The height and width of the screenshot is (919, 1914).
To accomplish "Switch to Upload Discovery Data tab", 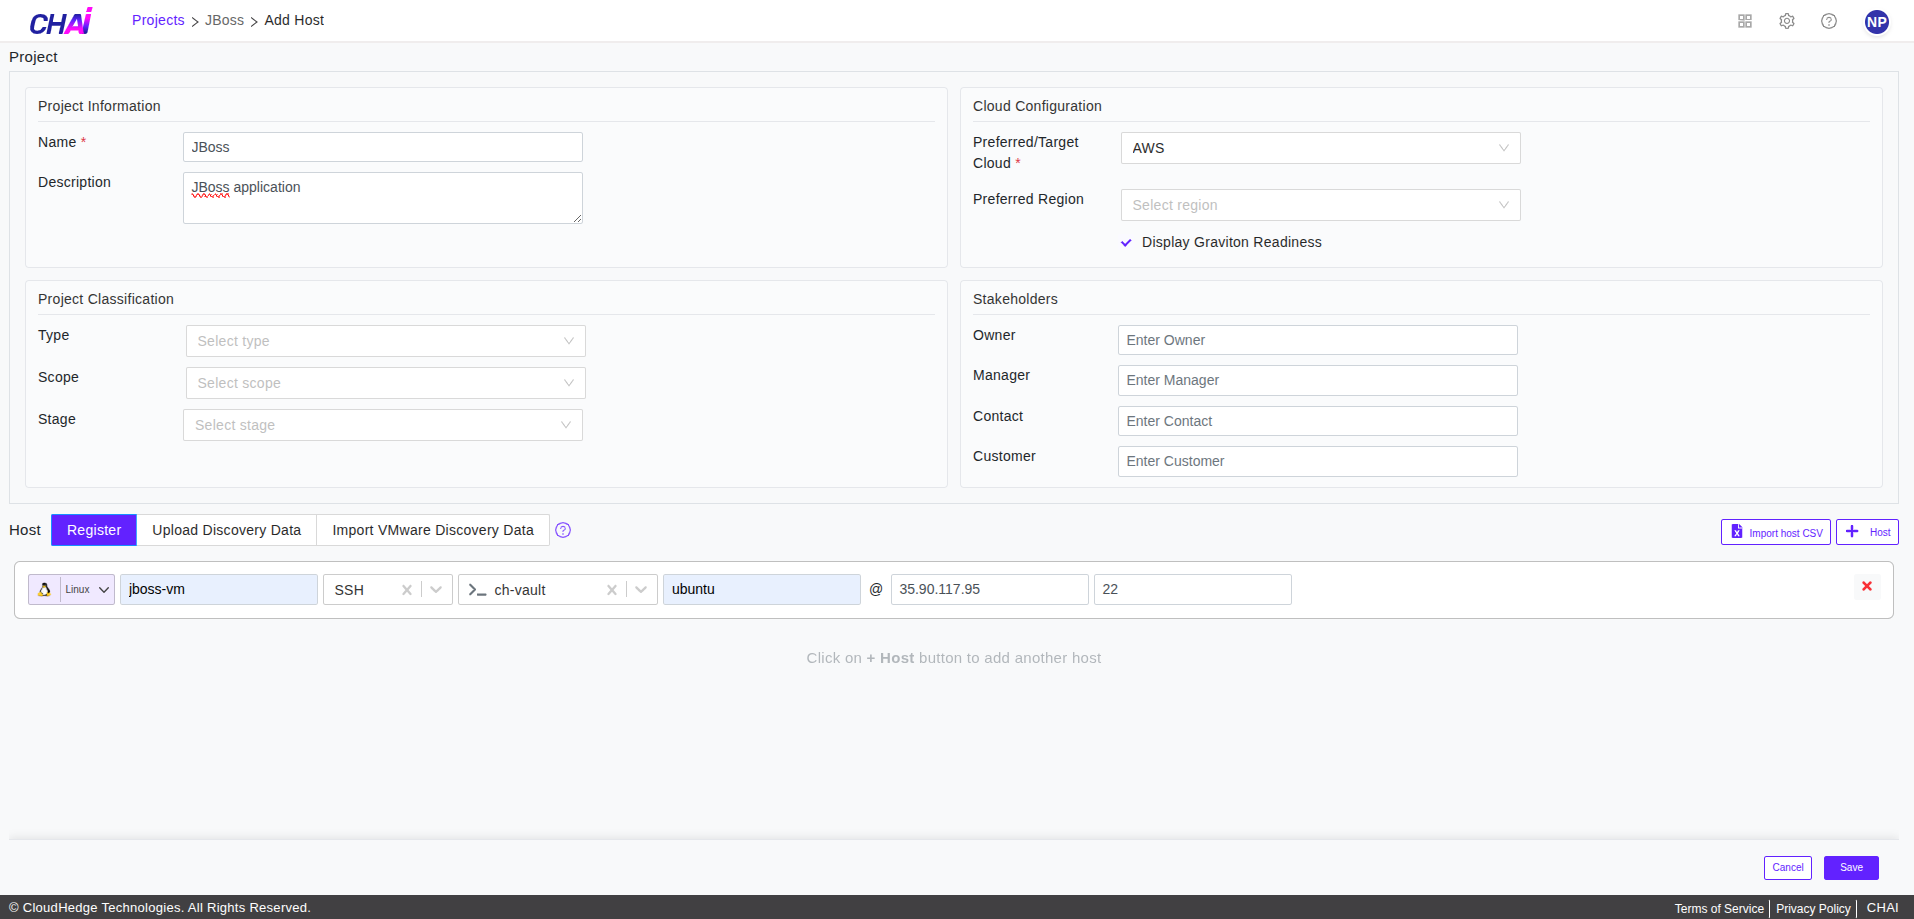I will (x=226, y=530).
